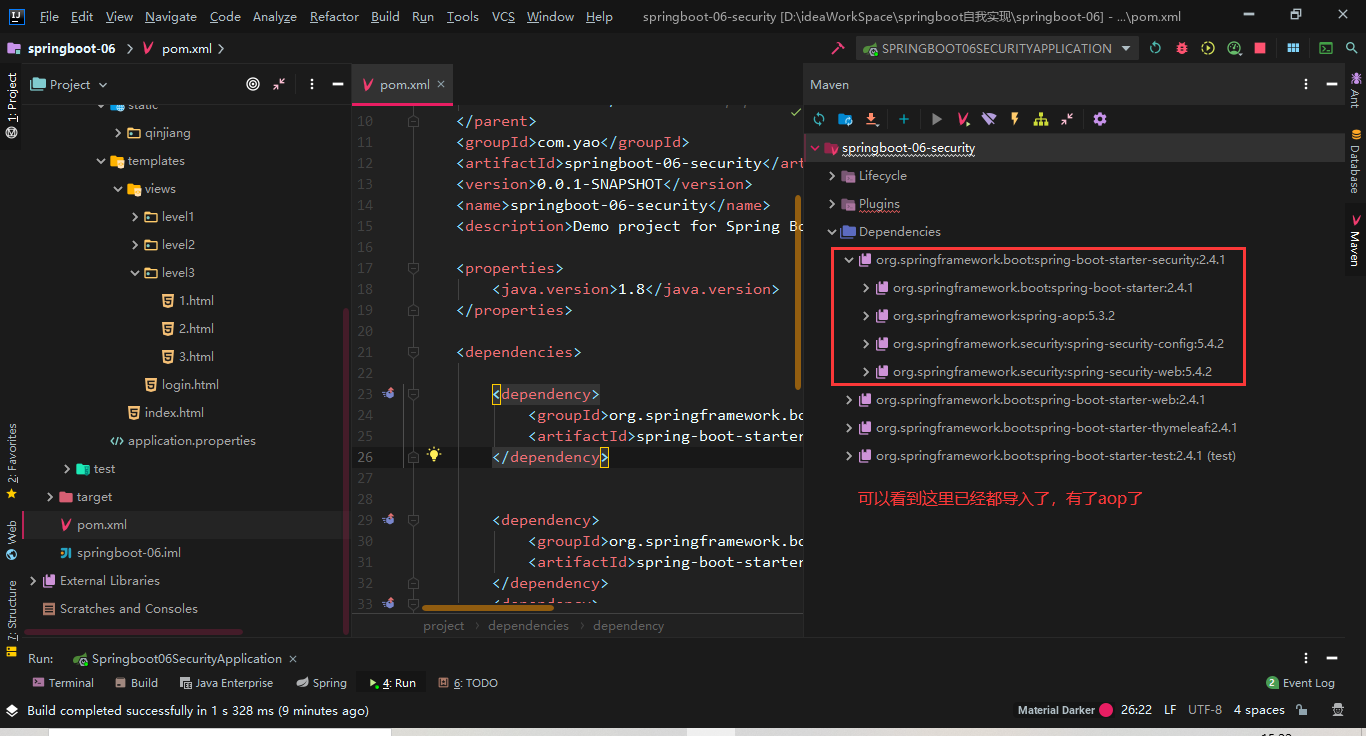Expand the level1 folder in Project tree
The width and height of the screenshot is (1366, 736).
(x=136, y=217)
